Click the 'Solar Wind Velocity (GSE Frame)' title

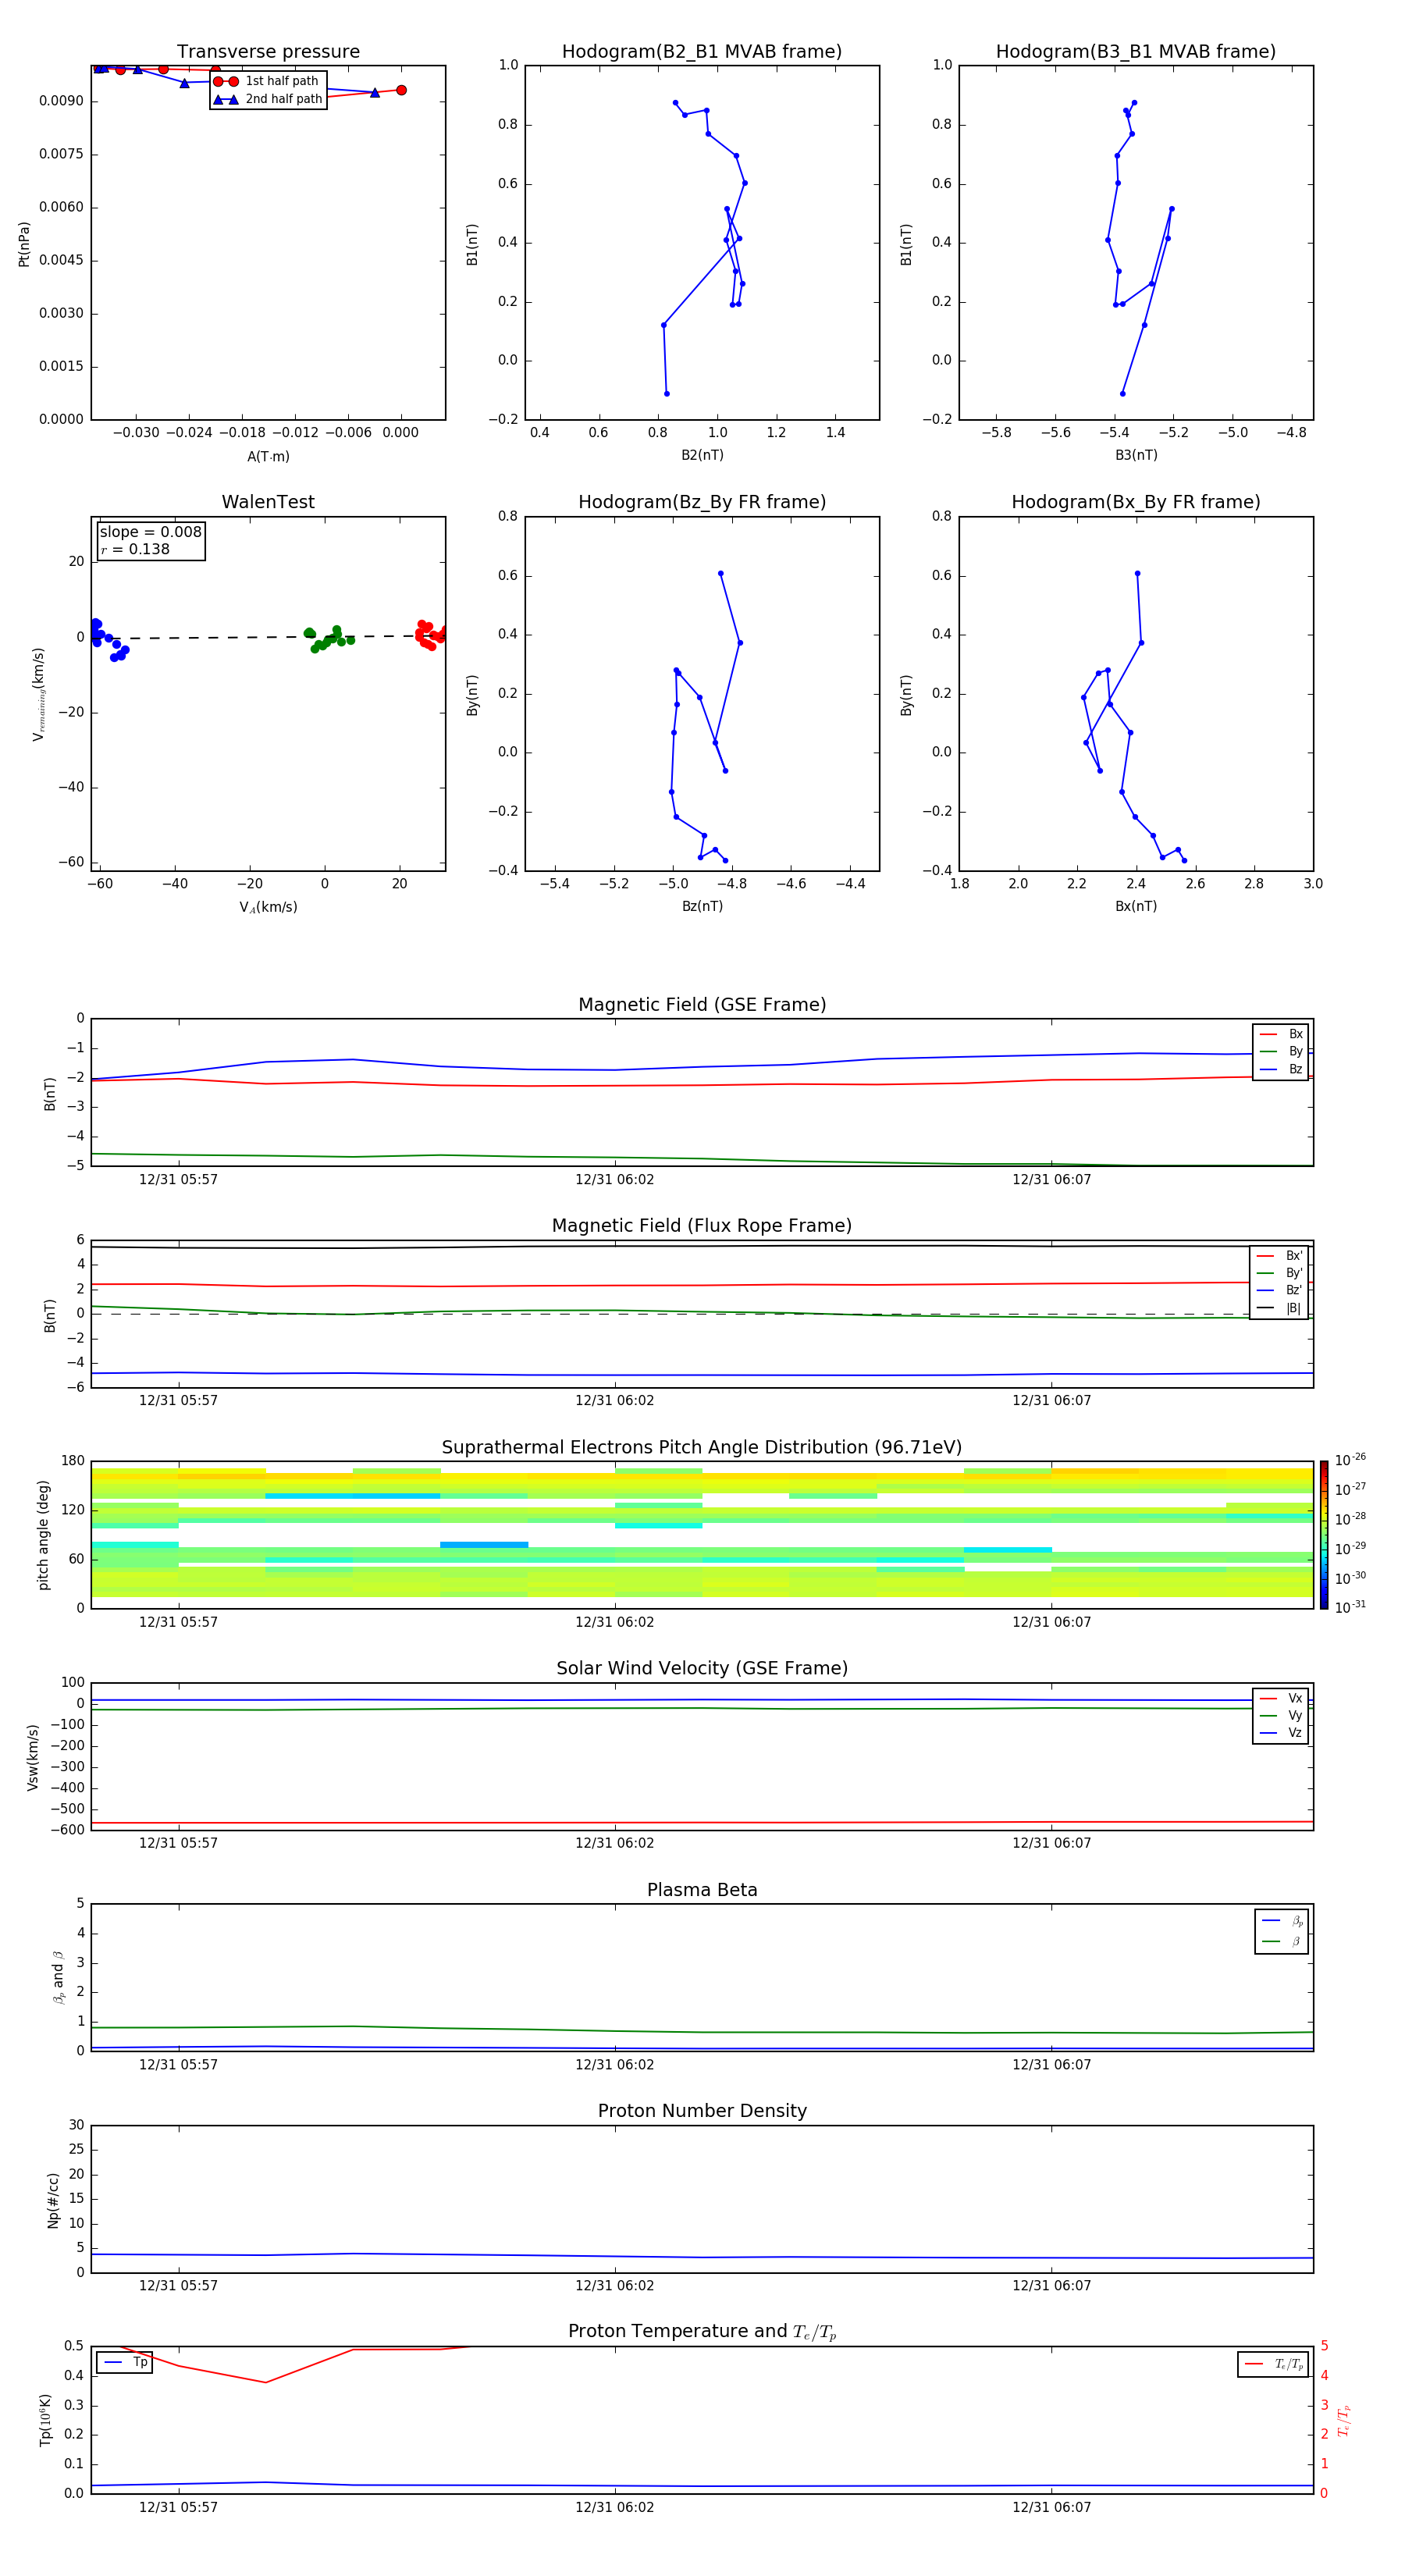coord(702,1668)
